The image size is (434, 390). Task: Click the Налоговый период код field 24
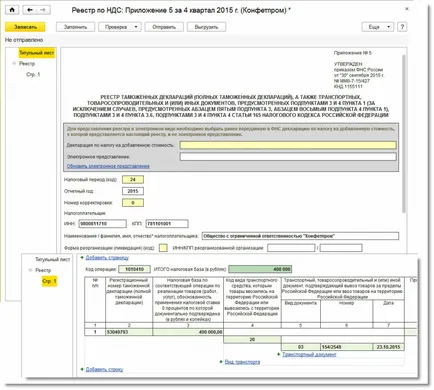(133, 180)
